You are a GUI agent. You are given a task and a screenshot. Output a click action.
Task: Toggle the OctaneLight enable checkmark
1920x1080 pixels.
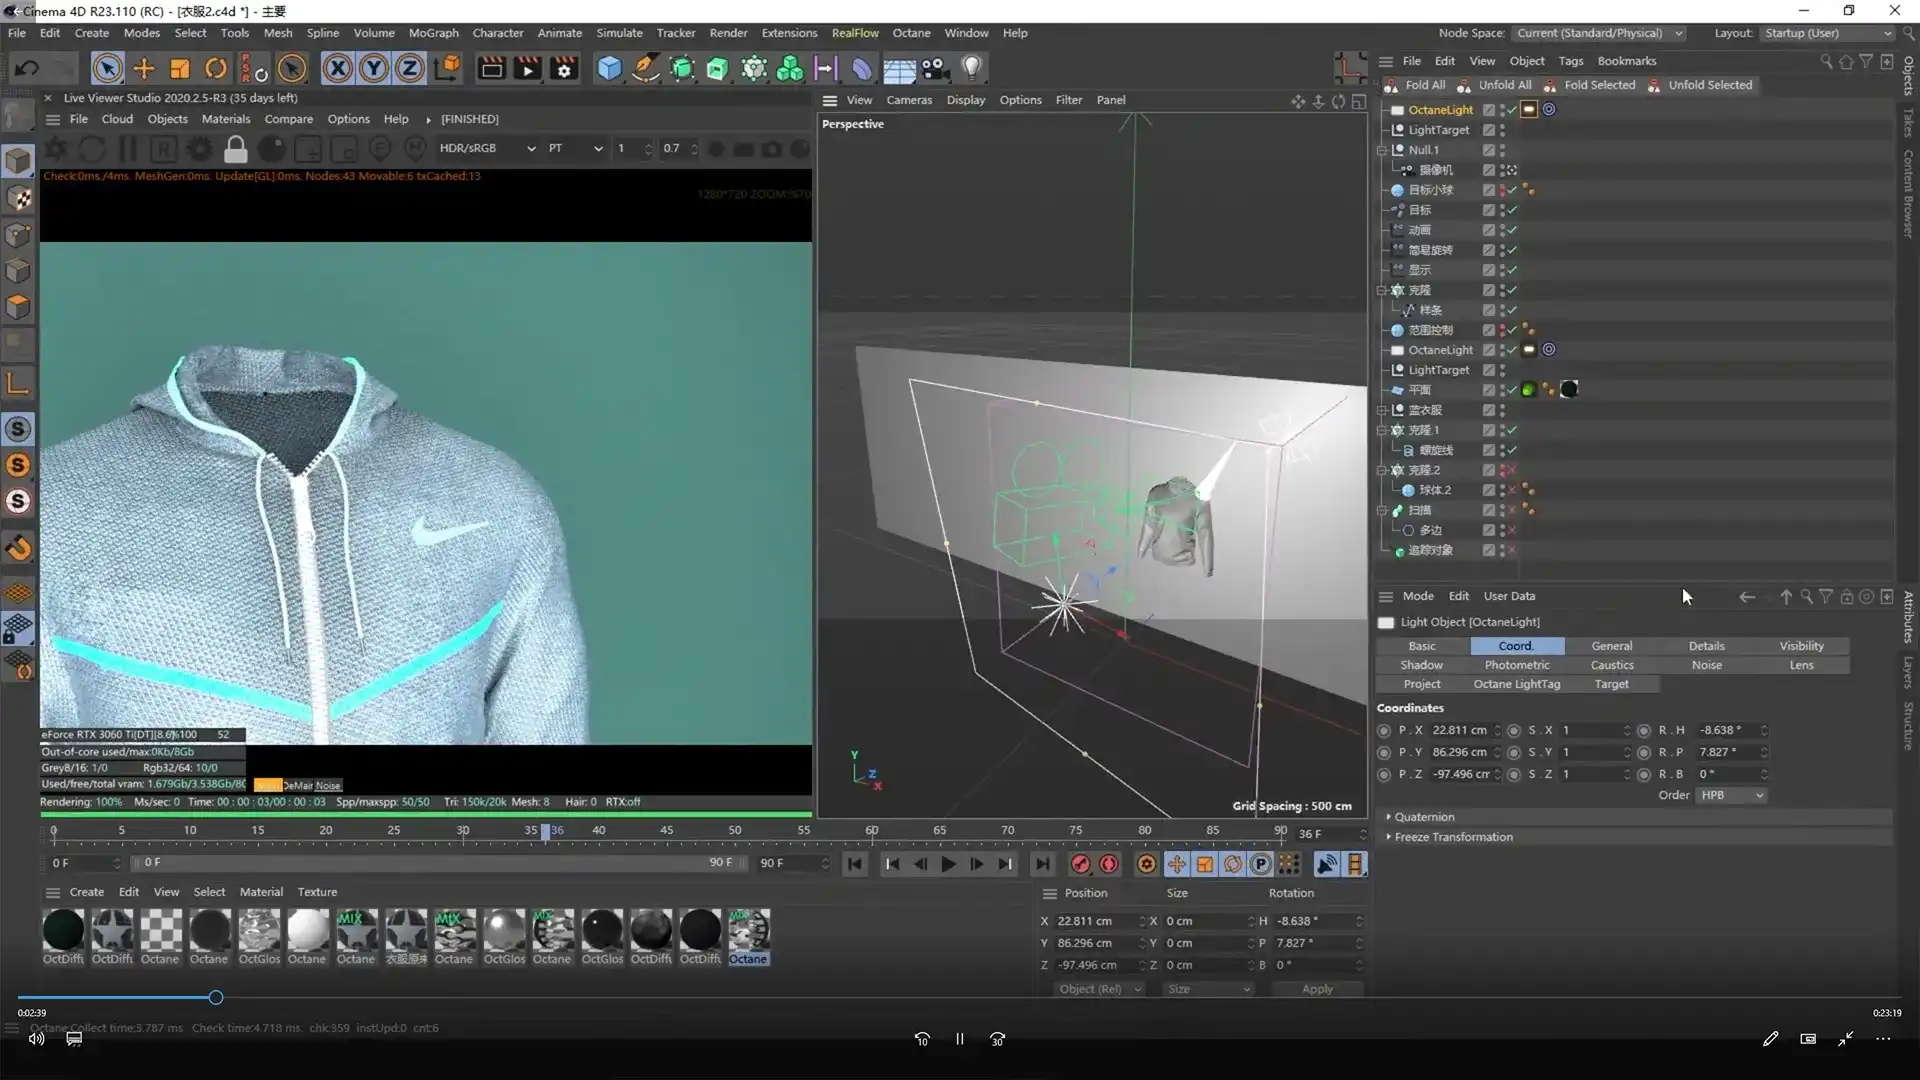[1512, 110]
